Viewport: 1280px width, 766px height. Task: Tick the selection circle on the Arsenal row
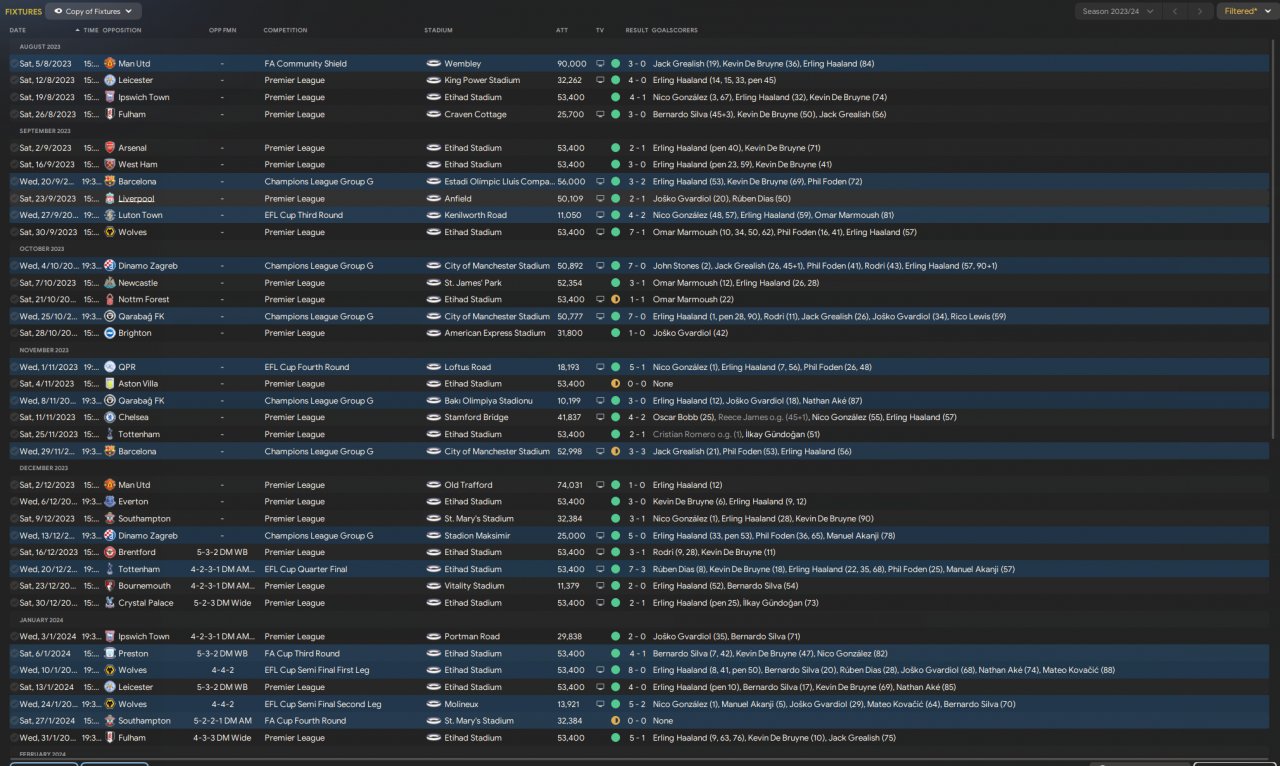pyautogui.click(x=14, y=148)
